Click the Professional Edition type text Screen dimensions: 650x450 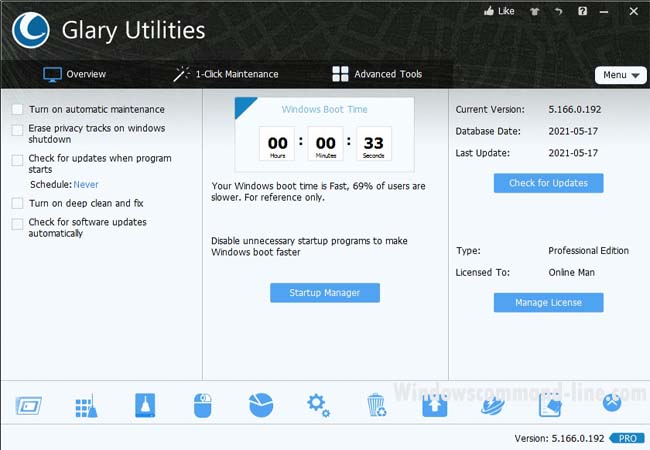coord(588,251)
